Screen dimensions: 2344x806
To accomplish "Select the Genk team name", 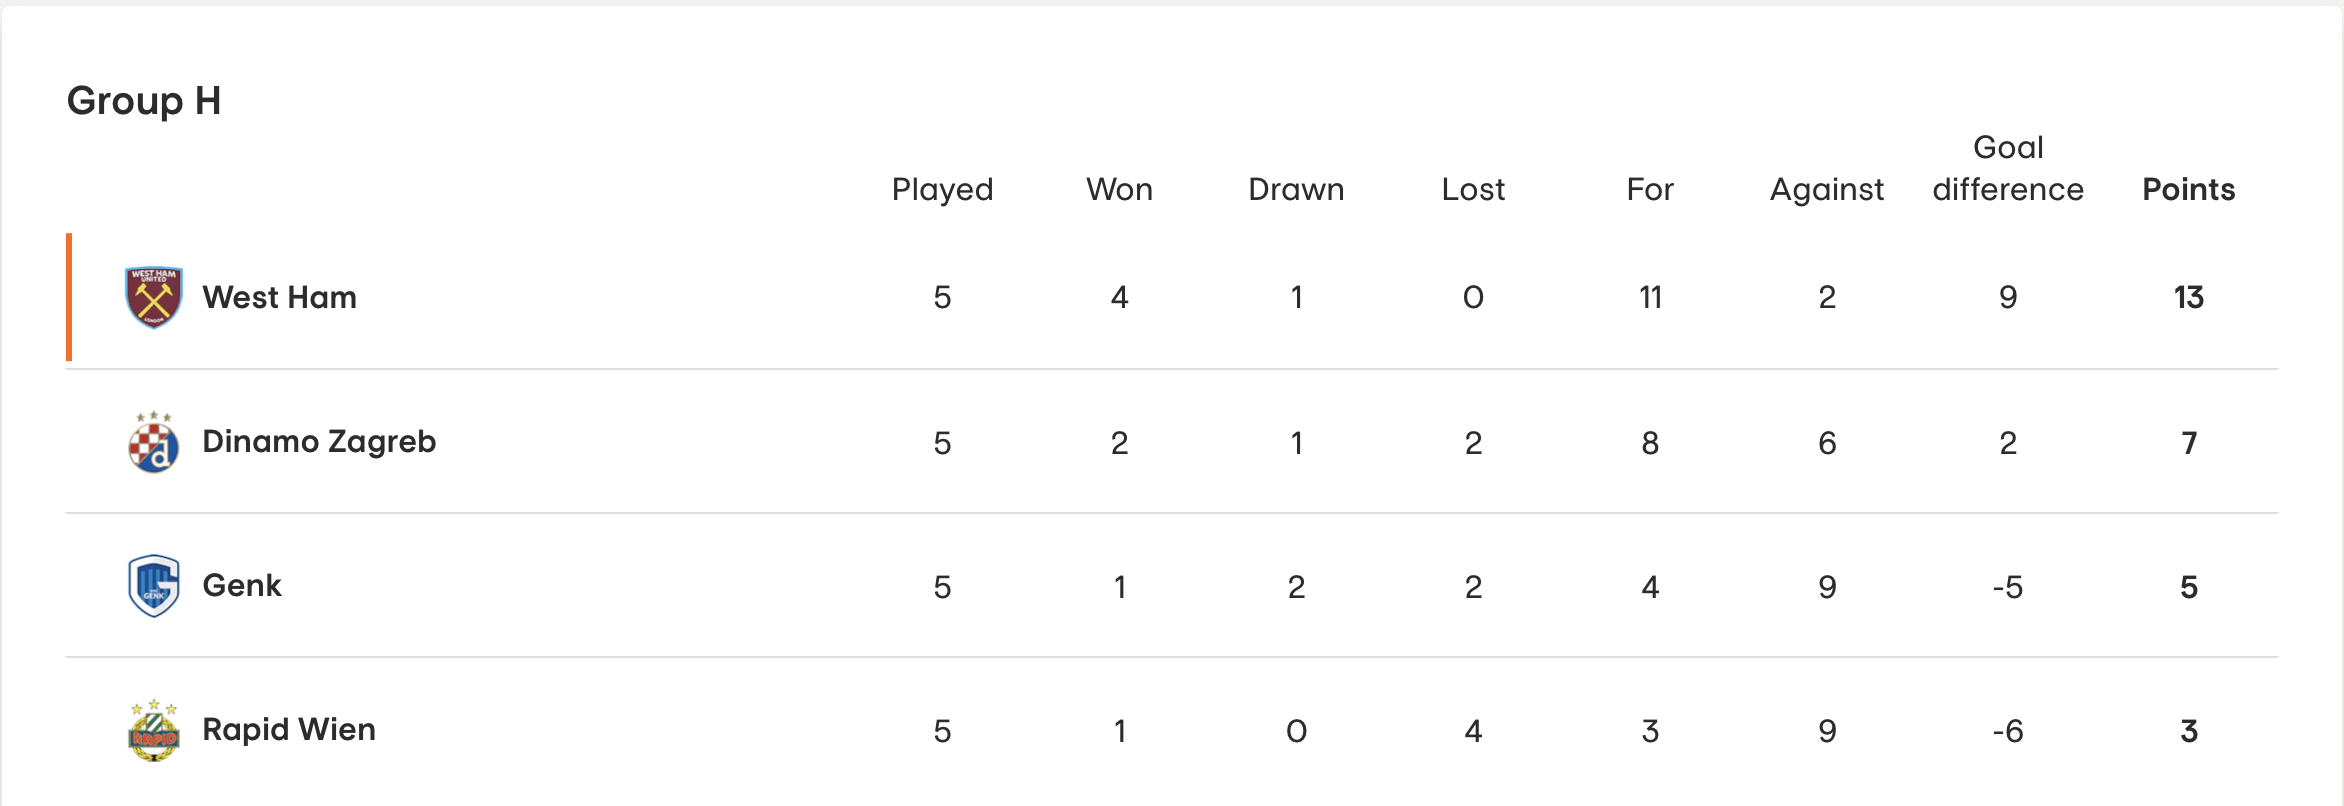I will (242, 585).
